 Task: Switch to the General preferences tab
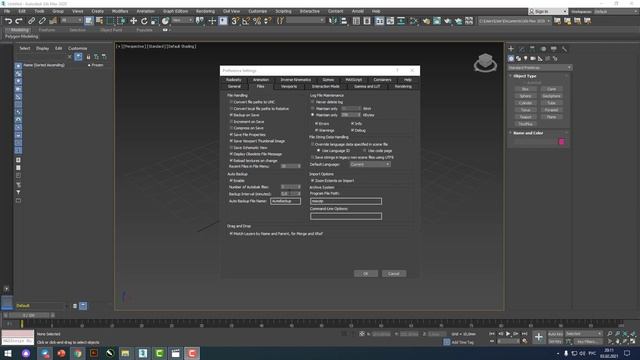coord(234,87)
